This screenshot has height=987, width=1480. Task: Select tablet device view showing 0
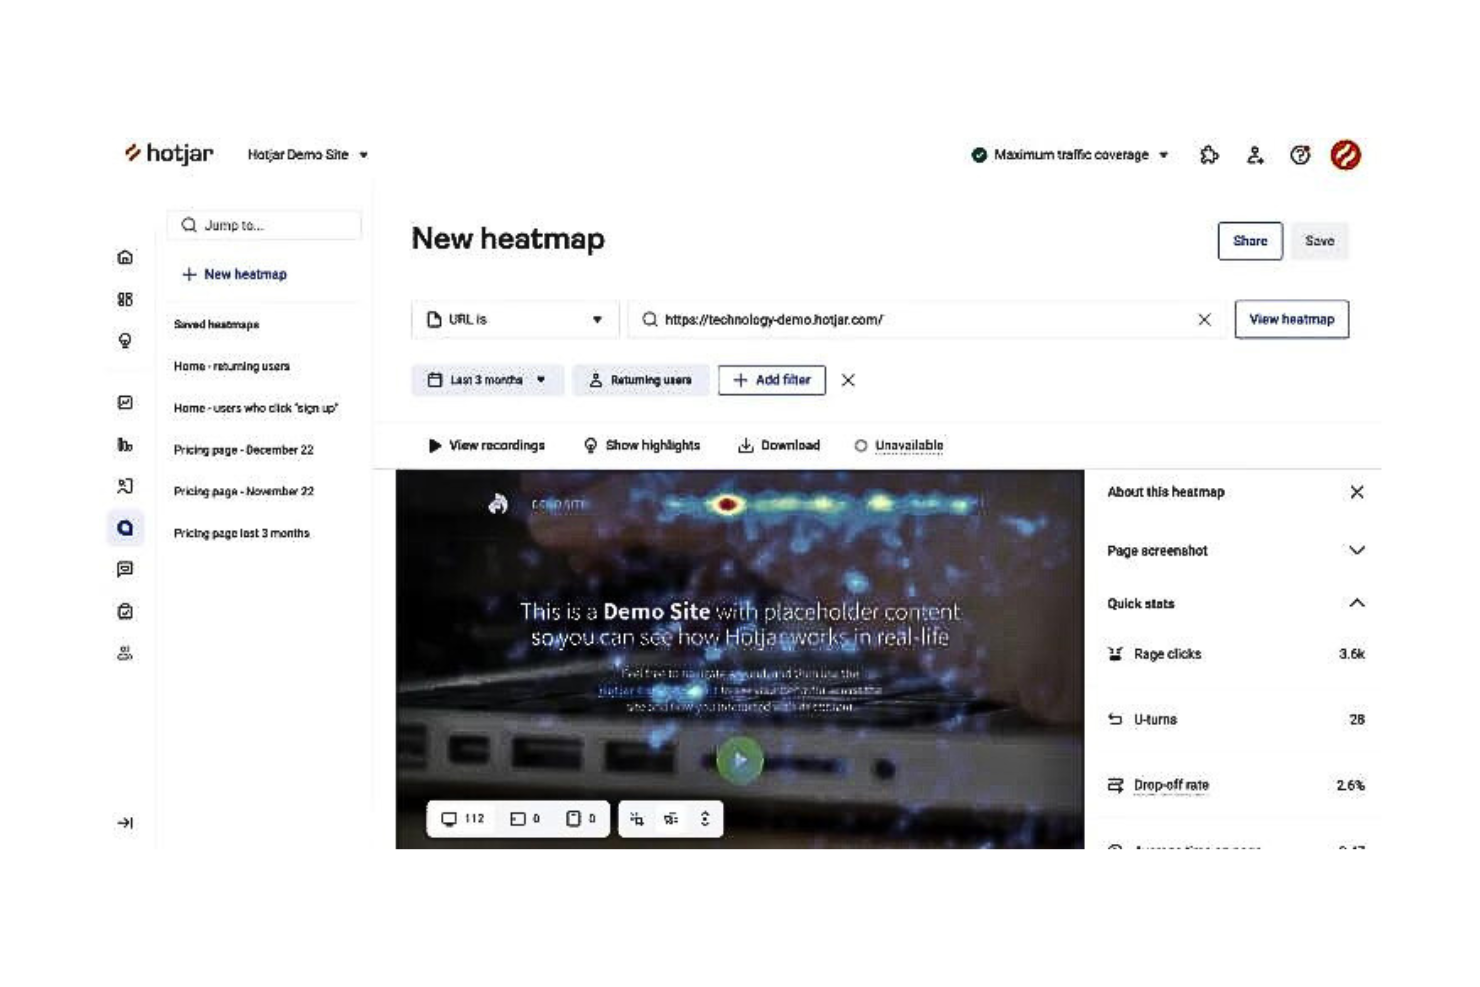(x=525, y=818)
